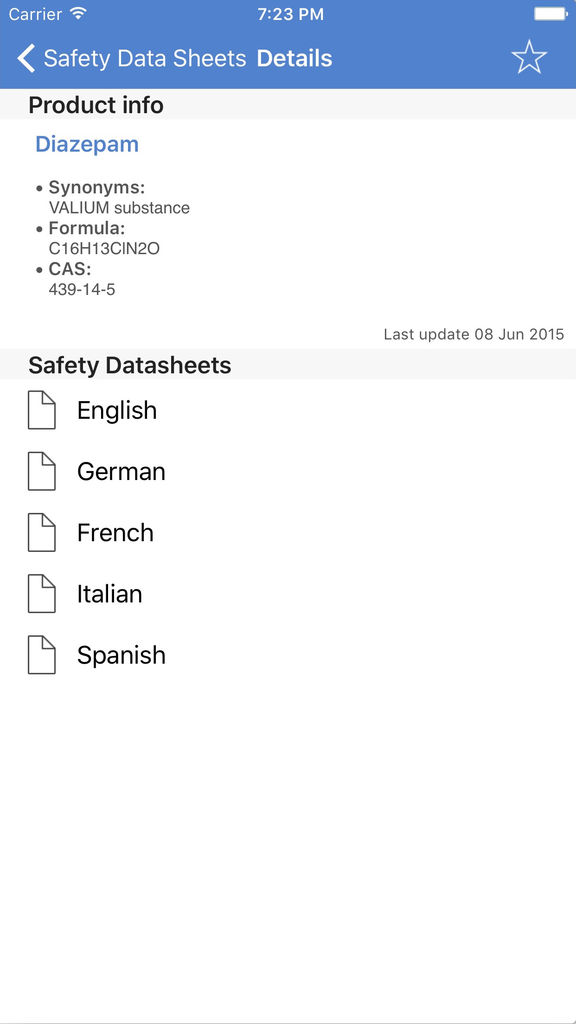Viewport: 576px width, 1024px height.
Task: Tap the formula C16H13ClN2O text
Action: coord(104,249)
